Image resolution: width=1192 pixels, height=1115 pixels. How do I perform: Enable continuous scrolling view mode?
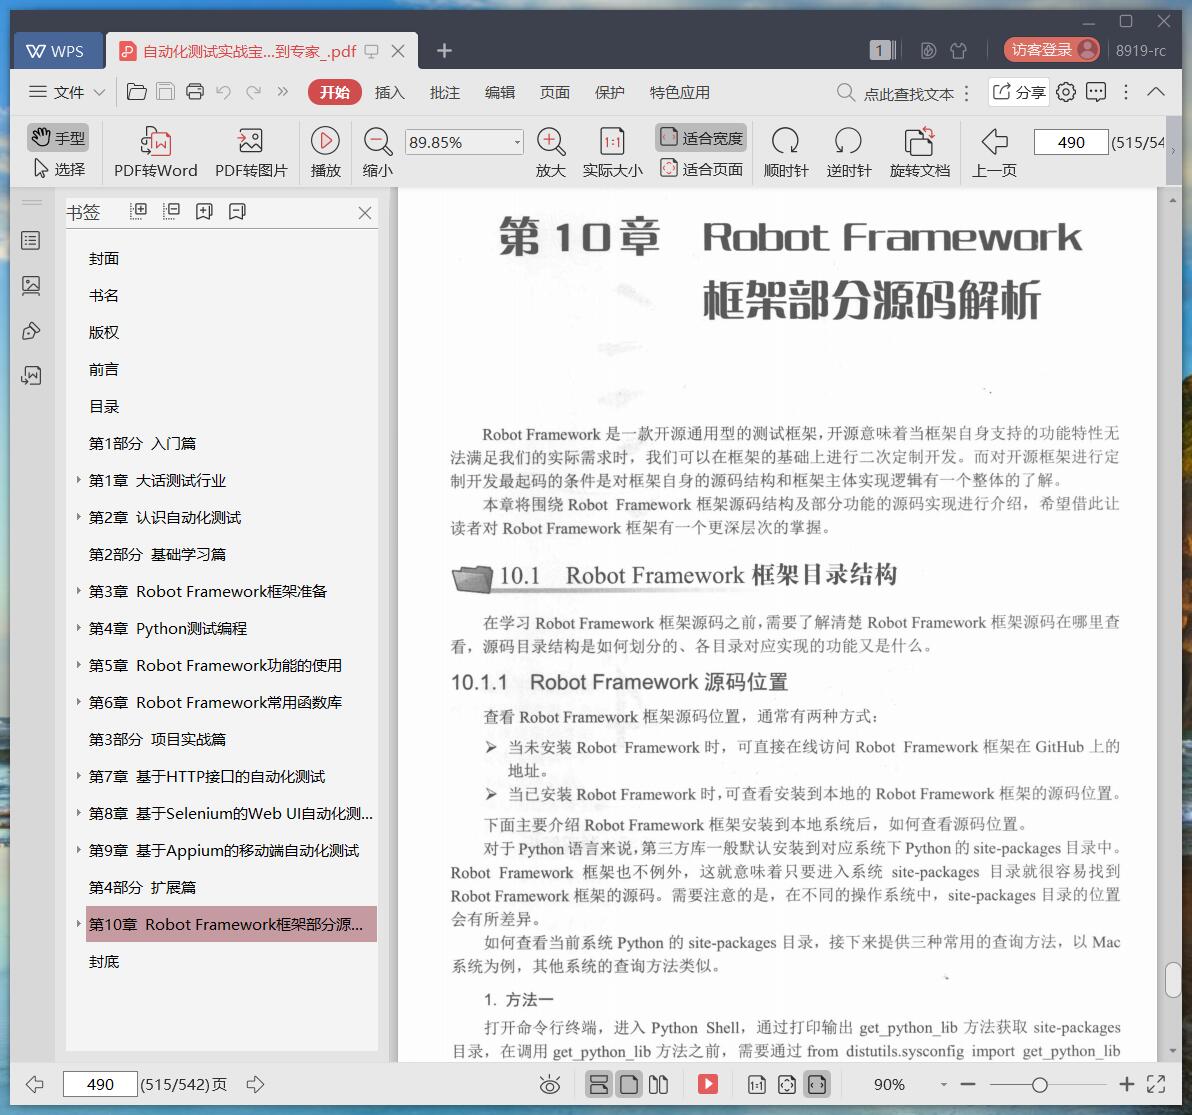coord(598,1085)
